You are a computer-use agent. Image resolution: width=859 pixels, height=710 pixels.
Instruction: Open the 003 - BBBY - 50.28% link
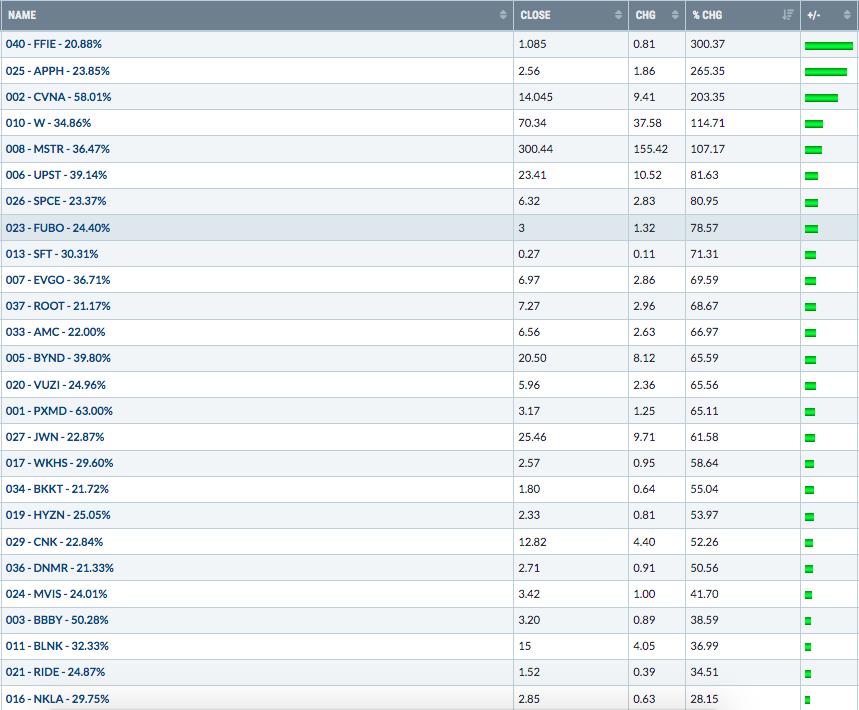tap(57, 620)
